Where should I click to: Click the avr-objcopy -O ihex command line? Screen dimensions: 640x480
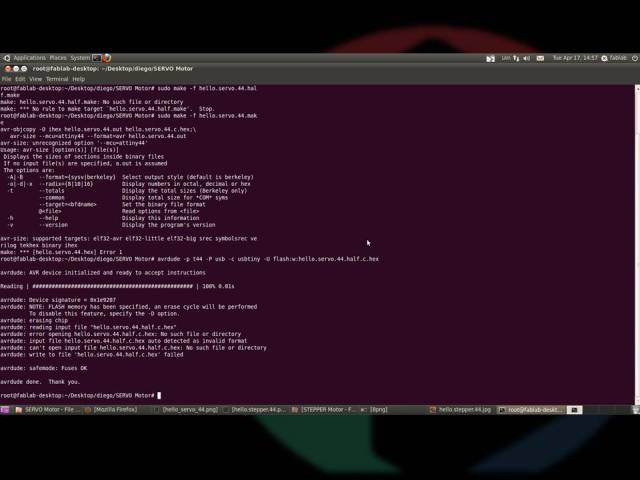pos(98,129)
